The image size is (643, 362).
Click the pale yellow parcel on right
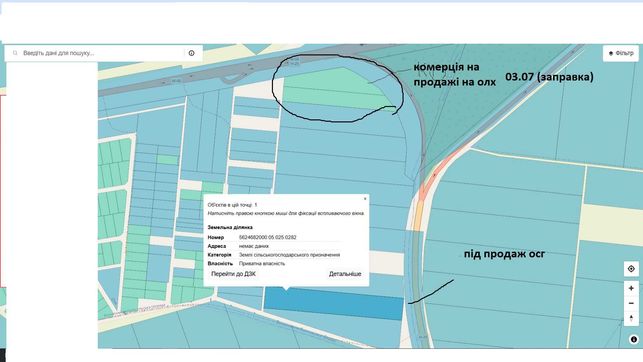pos(611,223)
